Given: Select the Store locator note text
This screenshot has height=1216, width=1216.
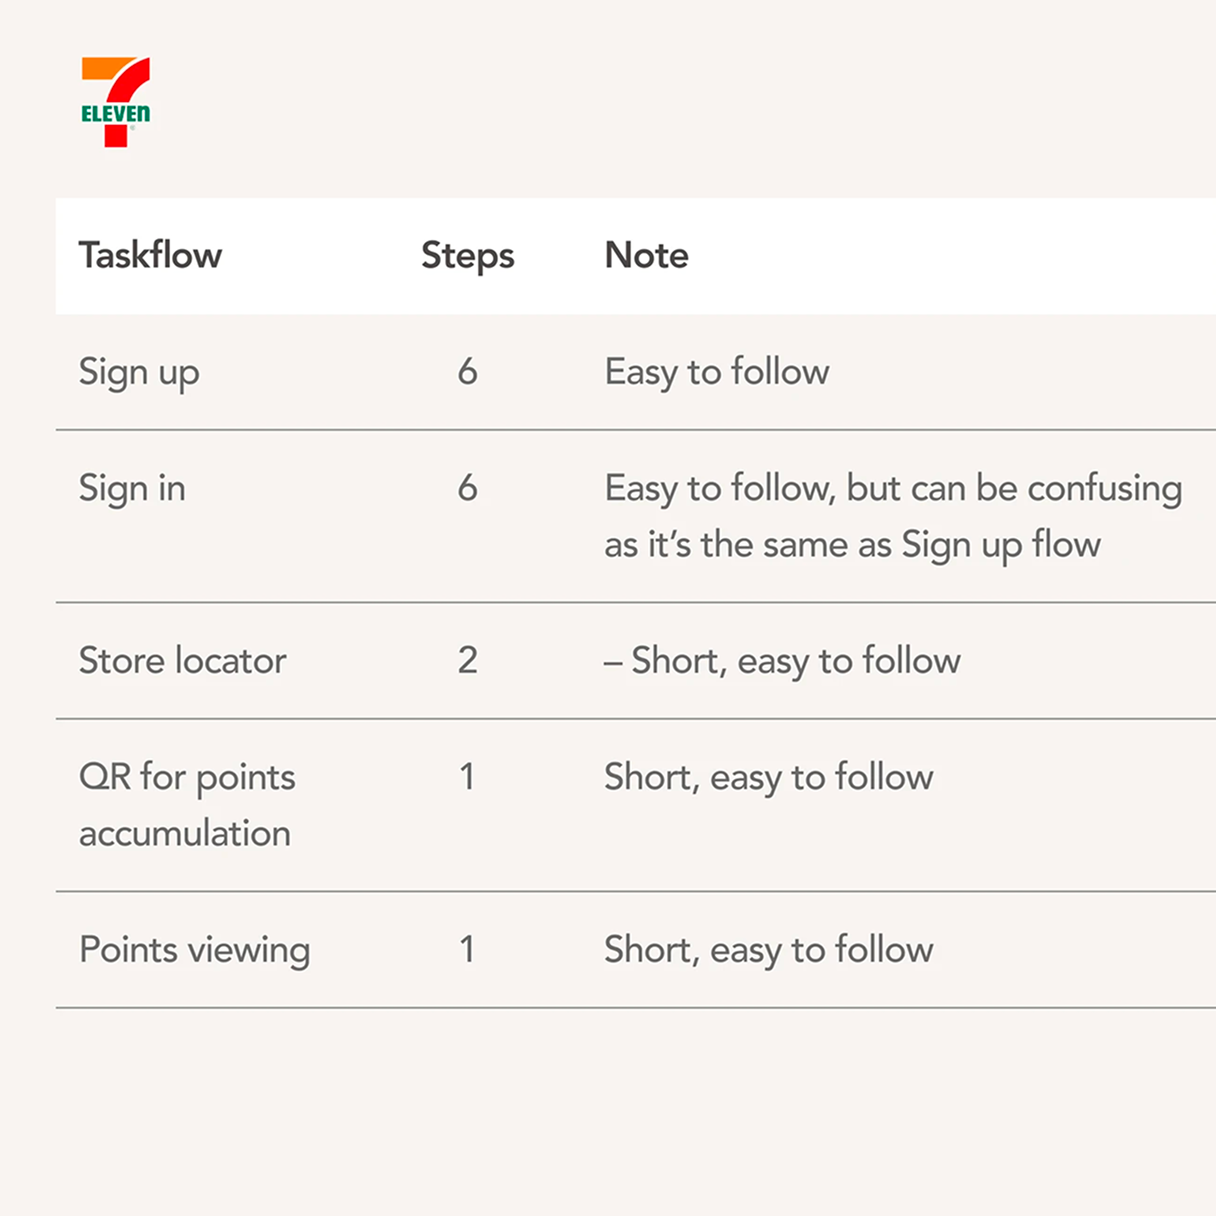Looking at the screenshot, I should pyautogui.click(x=782, y=662).
